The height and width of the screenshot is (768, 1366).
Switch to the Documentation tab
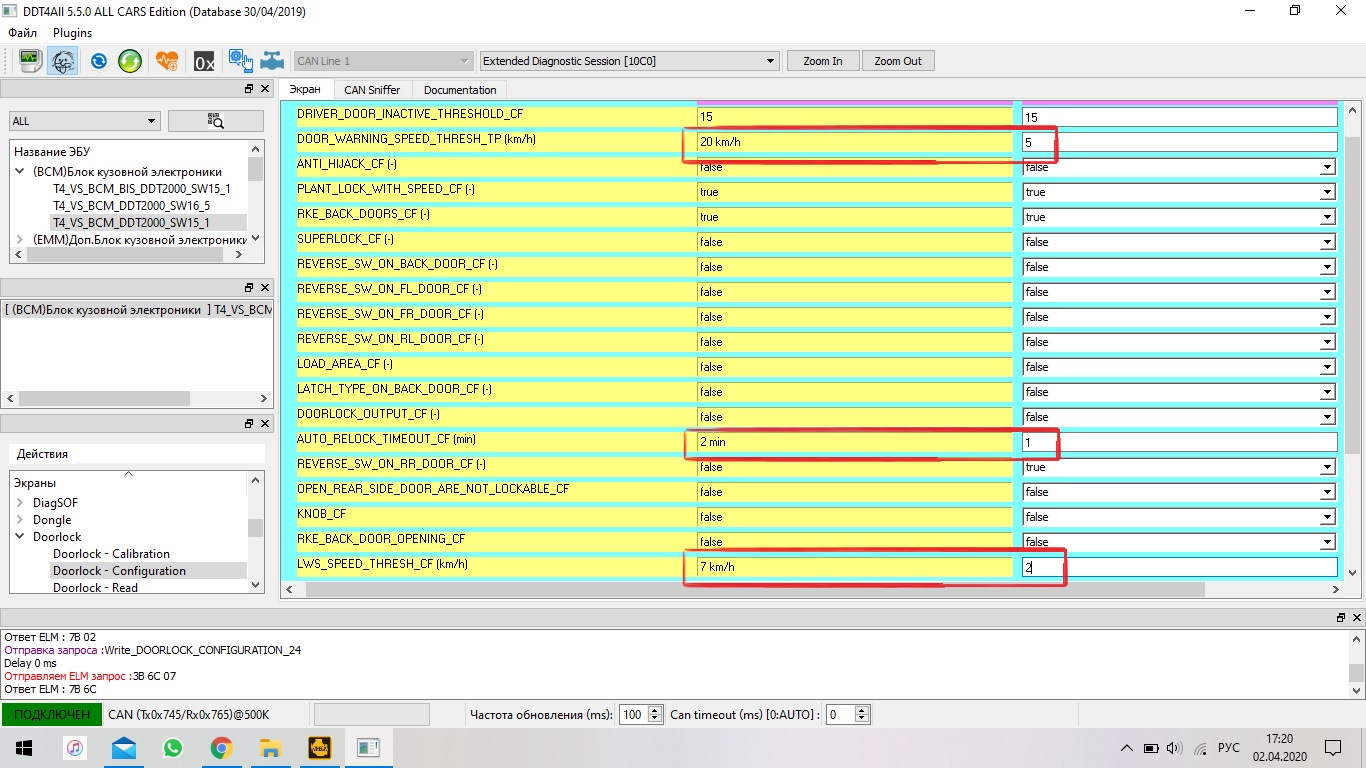pos(460,90)
